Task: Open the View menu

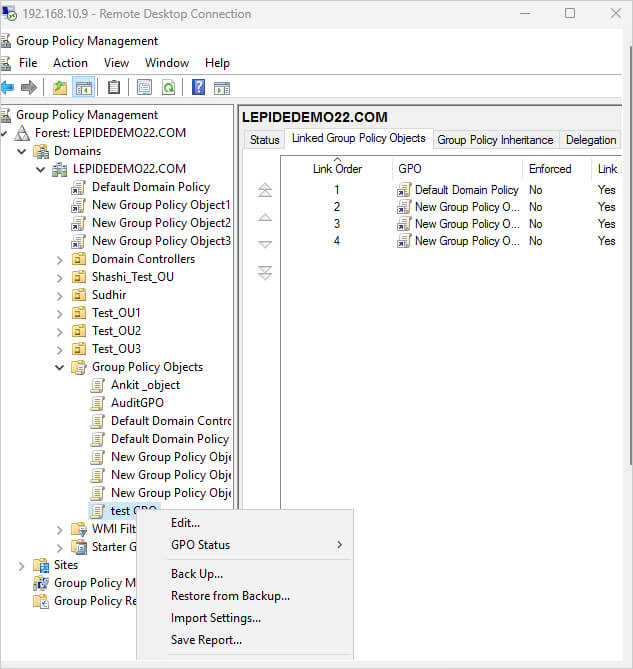Action: pyautogui.click(x=116, y=63)
